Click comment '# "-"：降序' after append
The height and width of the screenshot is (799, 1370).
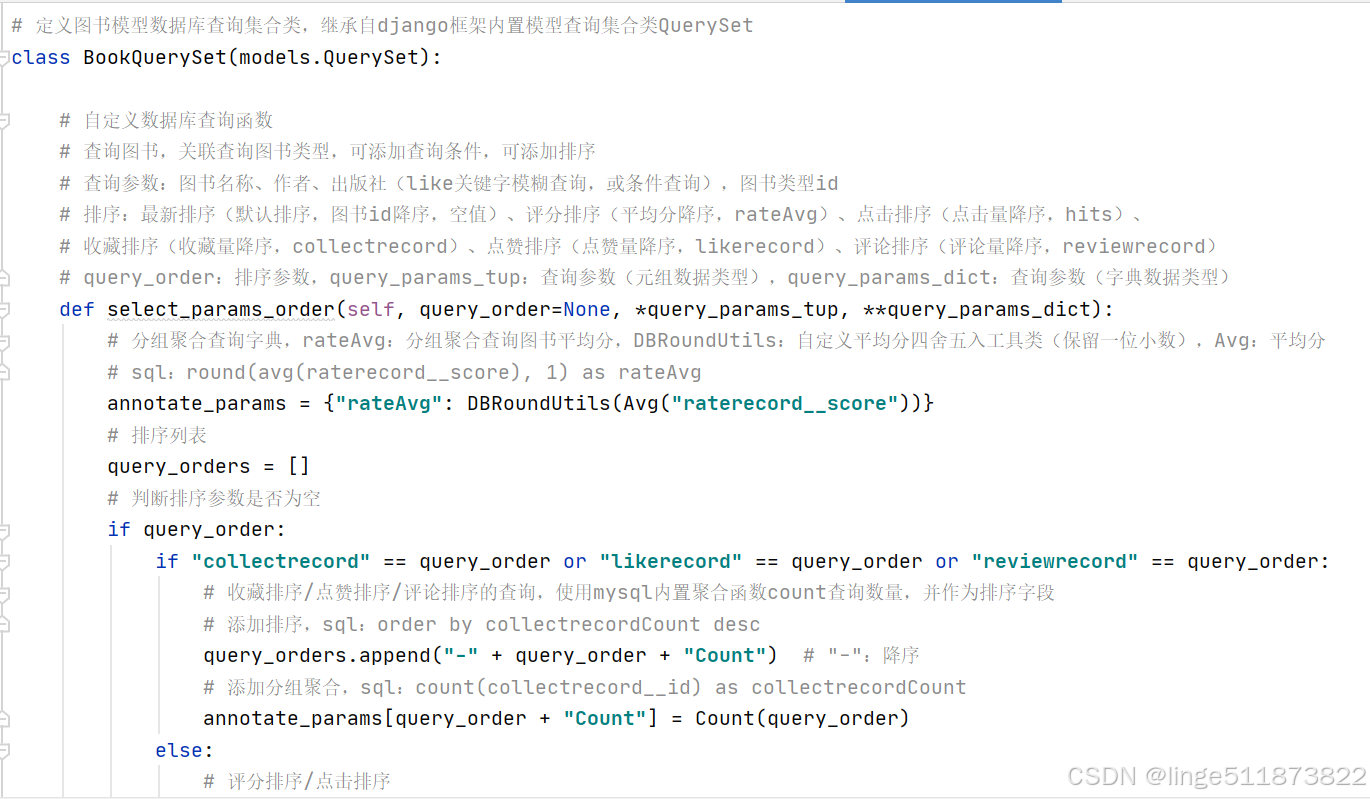coord(861,655)
